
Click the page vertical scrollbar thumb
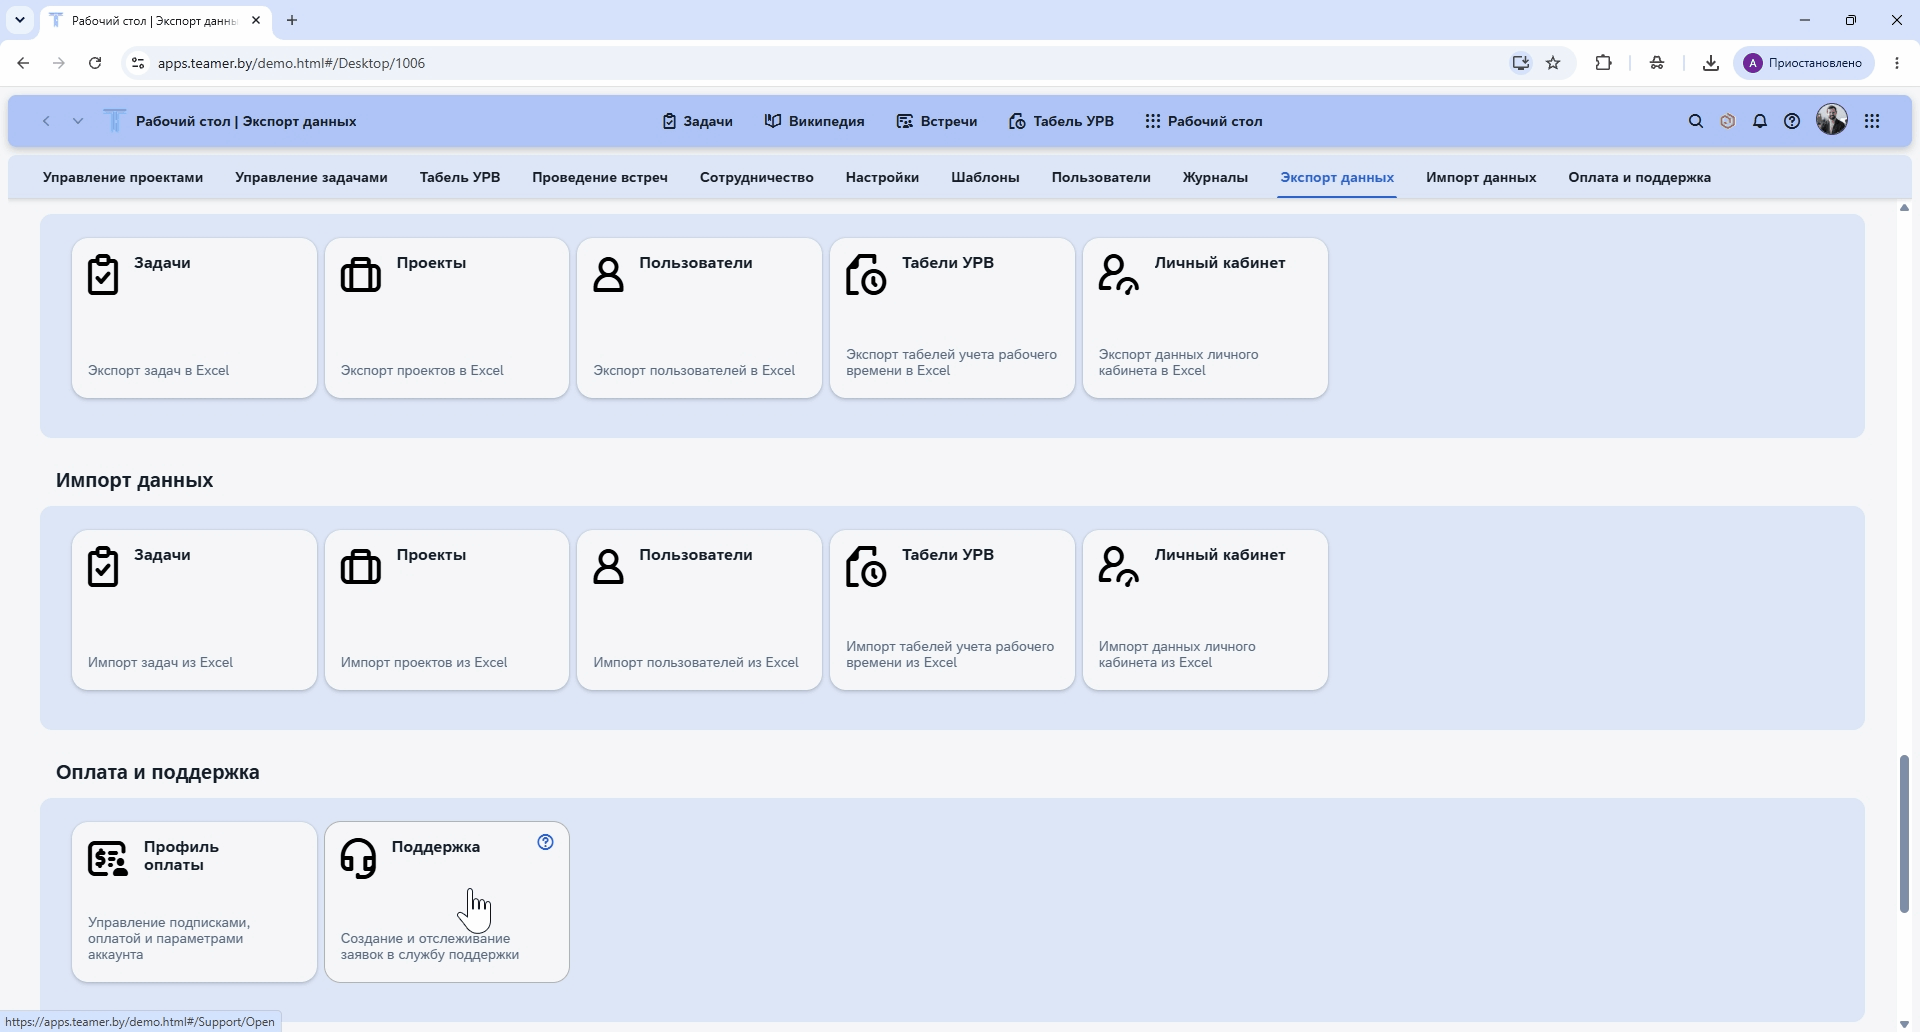point(1904,834)
